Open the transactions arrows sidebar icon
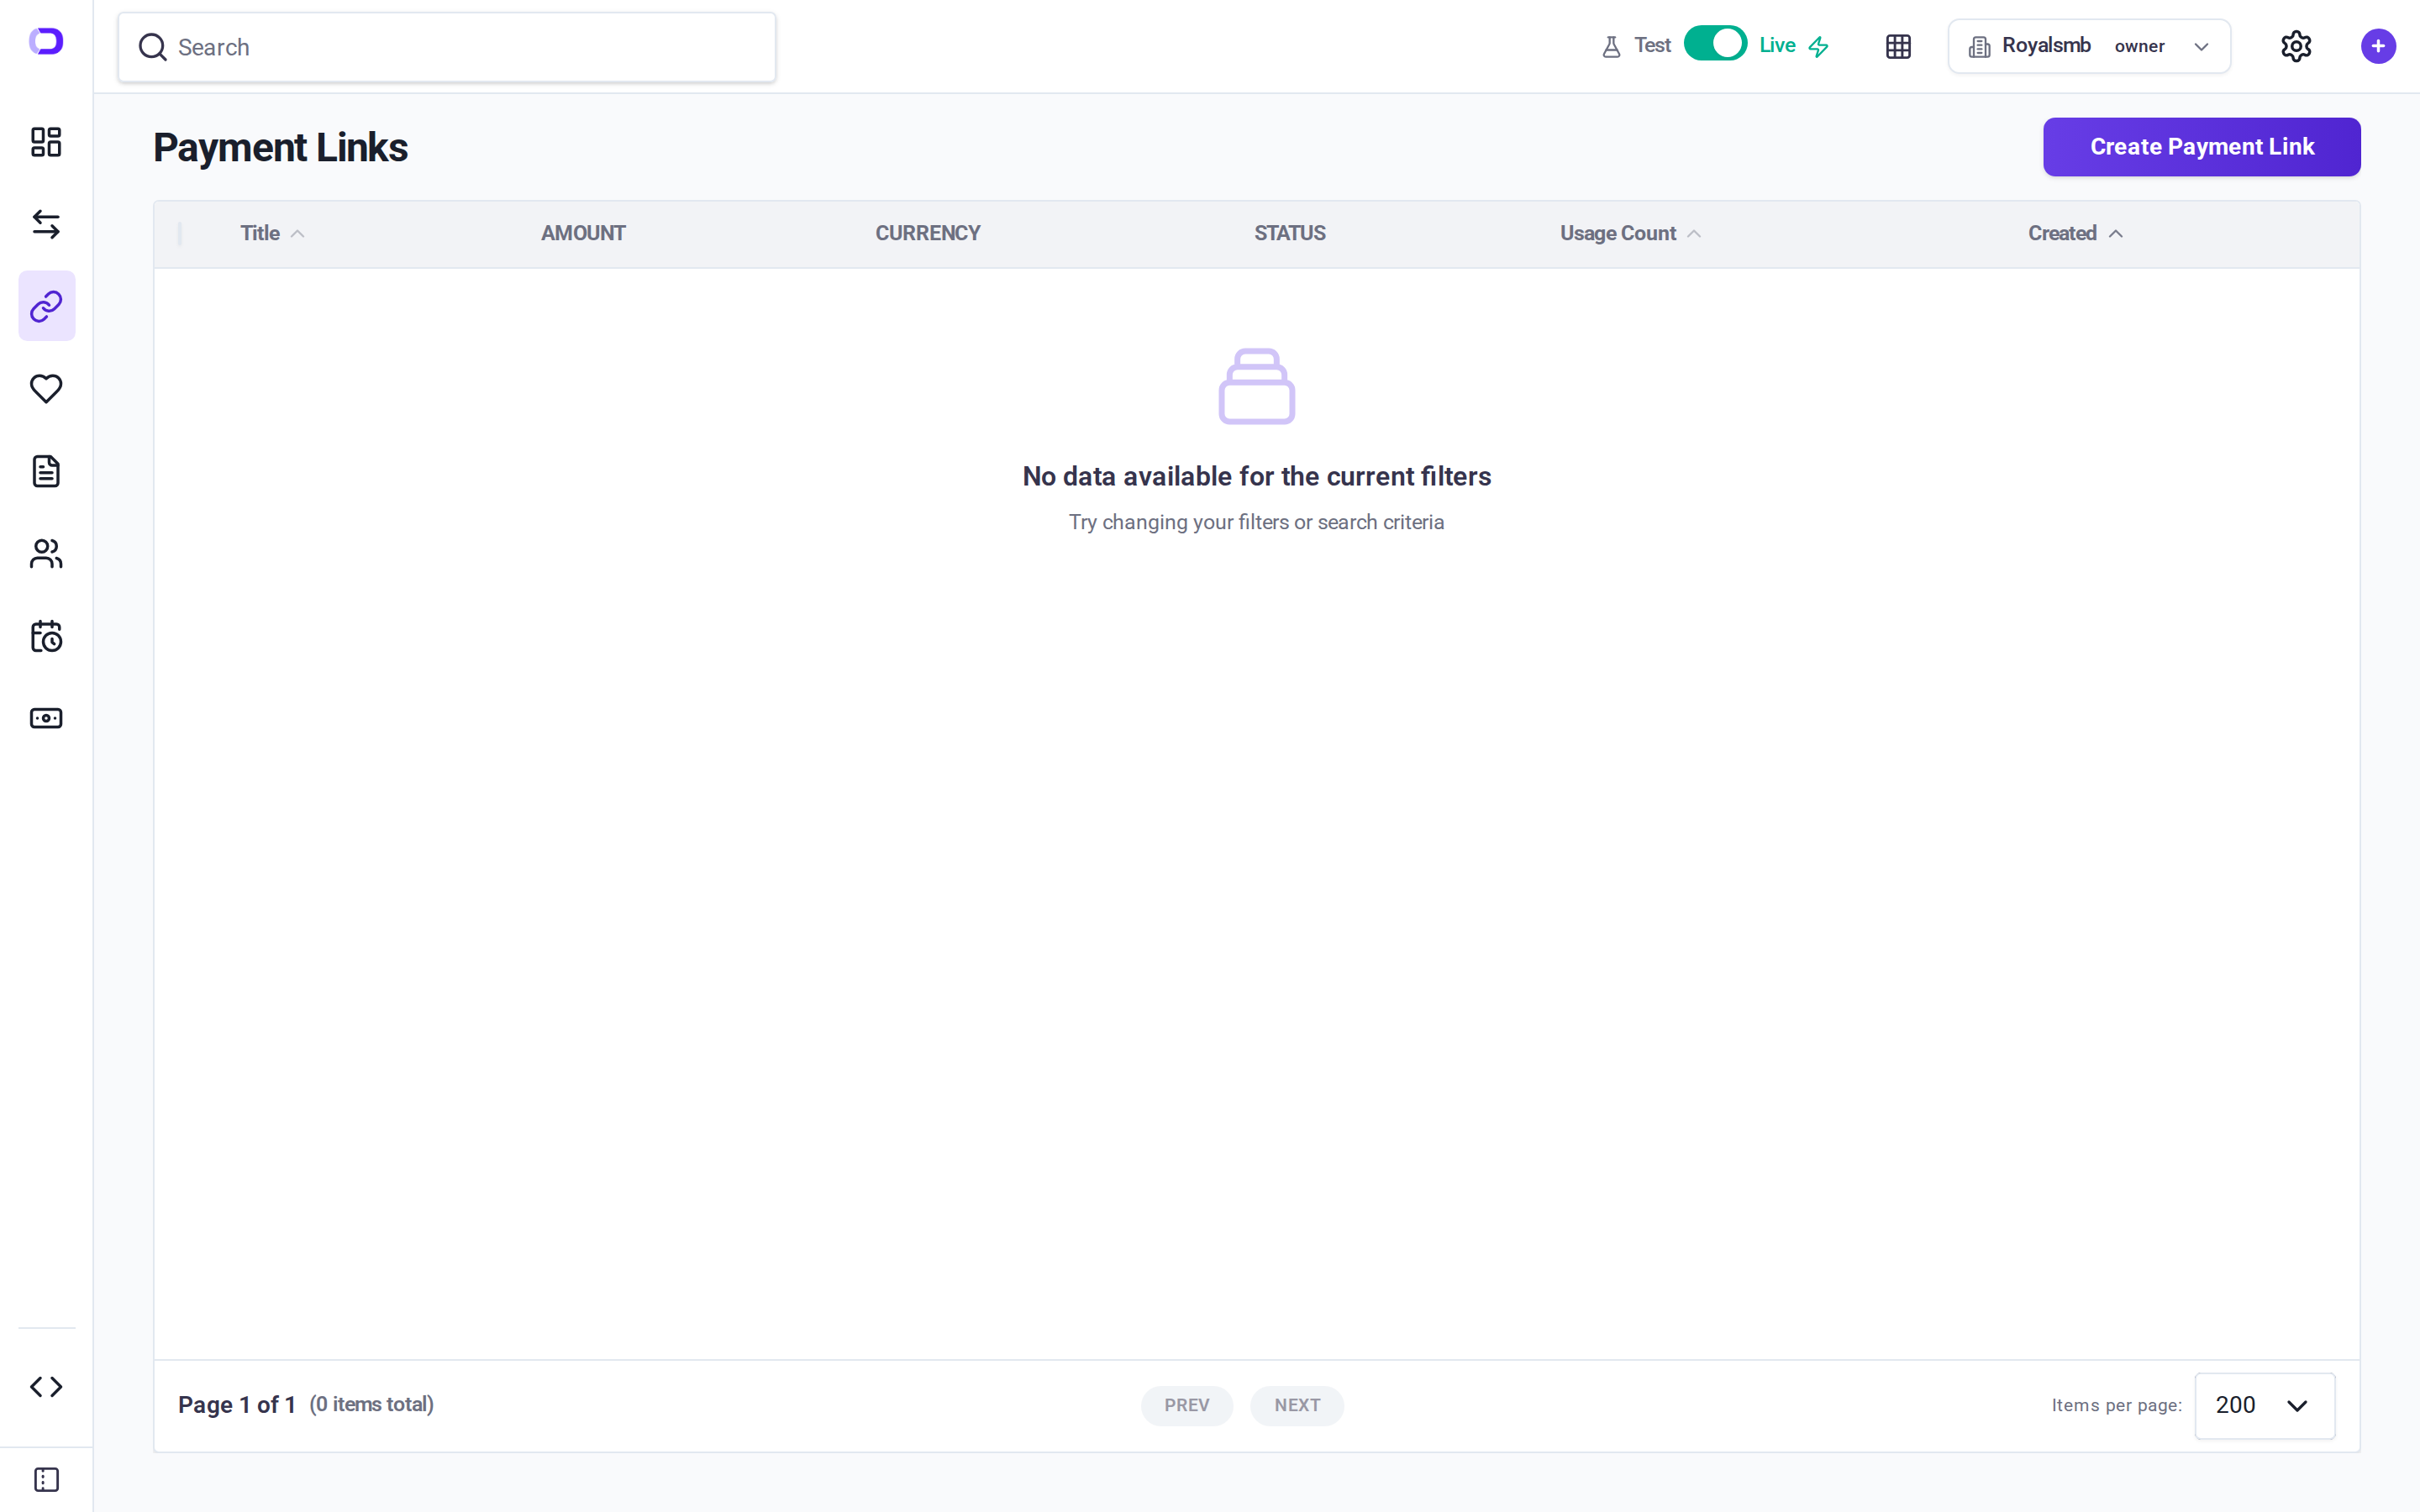2420x1512 pixels. click(x=46, y=224)
